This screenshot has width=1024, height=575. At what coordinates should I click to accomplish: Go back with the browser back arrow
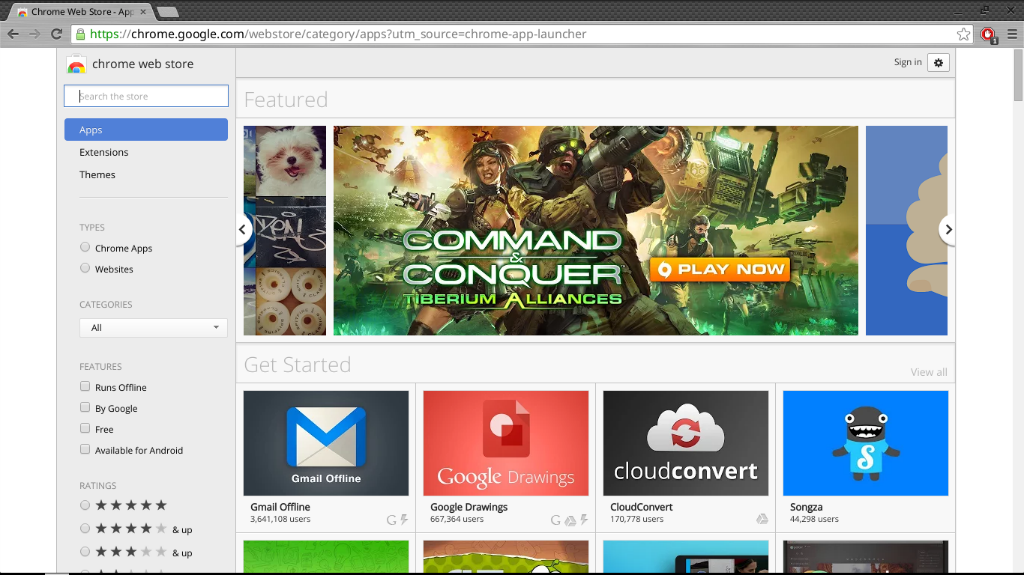pos(13,34)
